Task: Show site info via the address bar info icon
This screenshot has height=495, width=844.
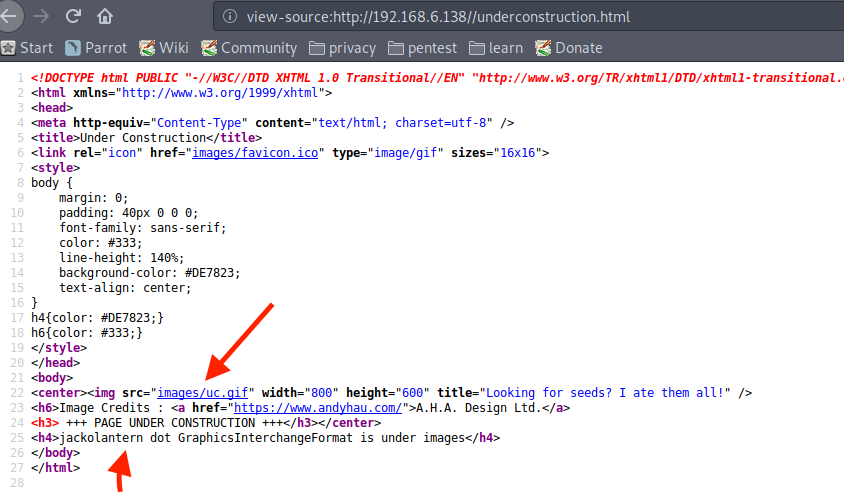Action: [x=230, y=17]
